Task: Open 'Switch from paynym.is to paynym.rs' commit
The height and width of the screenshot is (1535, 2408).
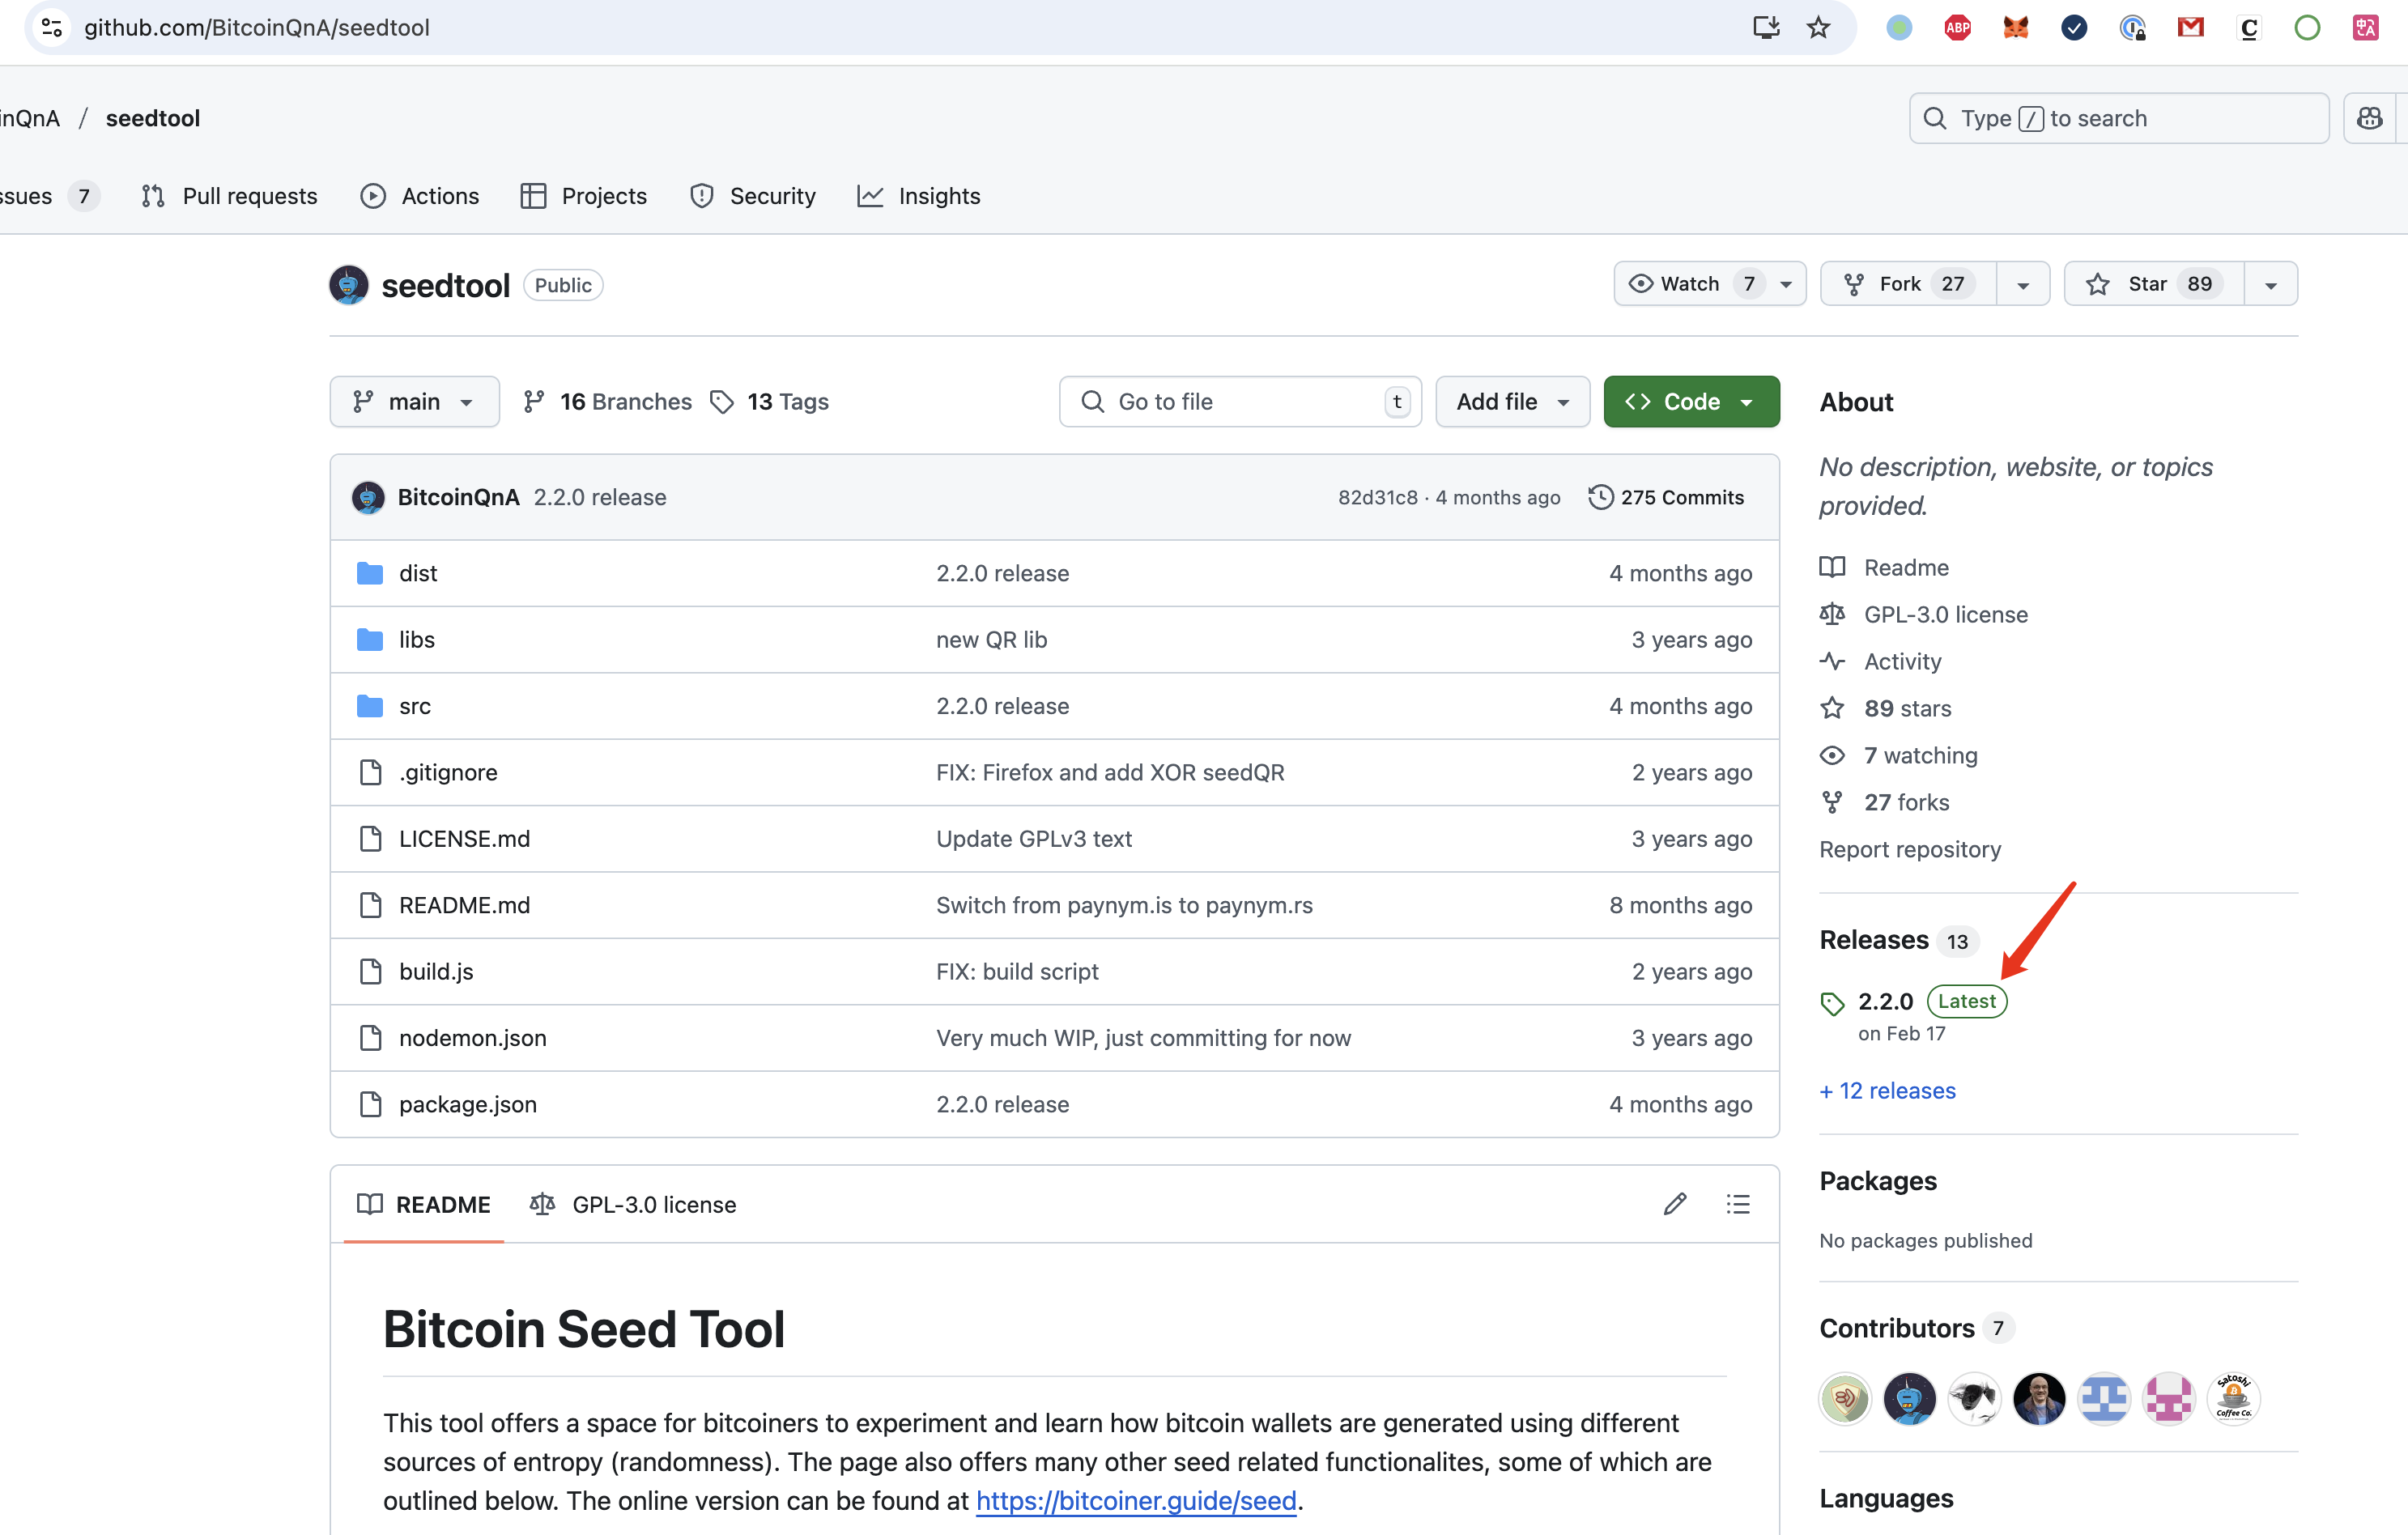Action: [x=1124, y=905]
